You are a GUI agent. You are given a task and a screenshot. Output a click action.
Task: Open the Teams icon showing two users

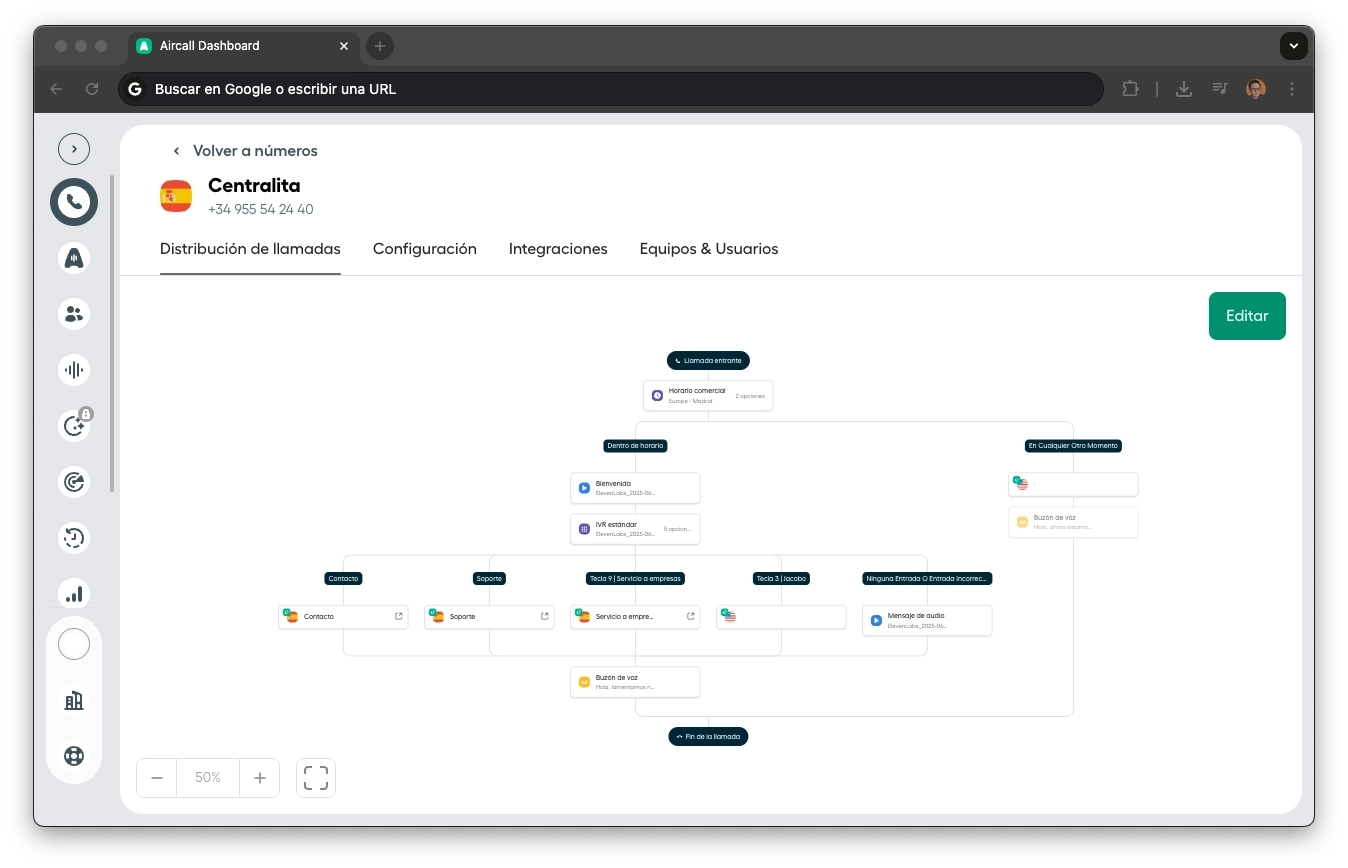pos(73,313)
